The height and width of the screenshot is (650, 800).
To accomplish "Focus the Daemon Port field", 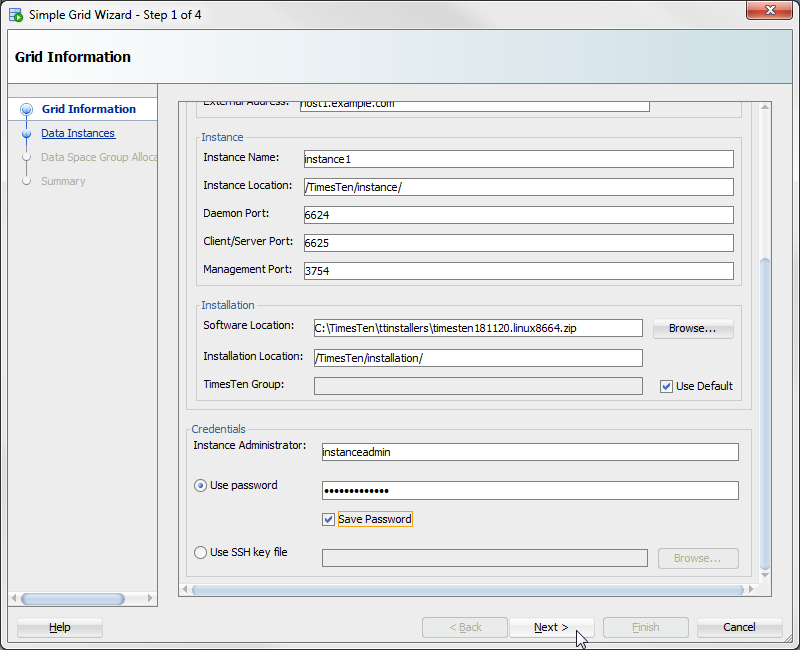I will pyautogui.click(x=518, y=215).
